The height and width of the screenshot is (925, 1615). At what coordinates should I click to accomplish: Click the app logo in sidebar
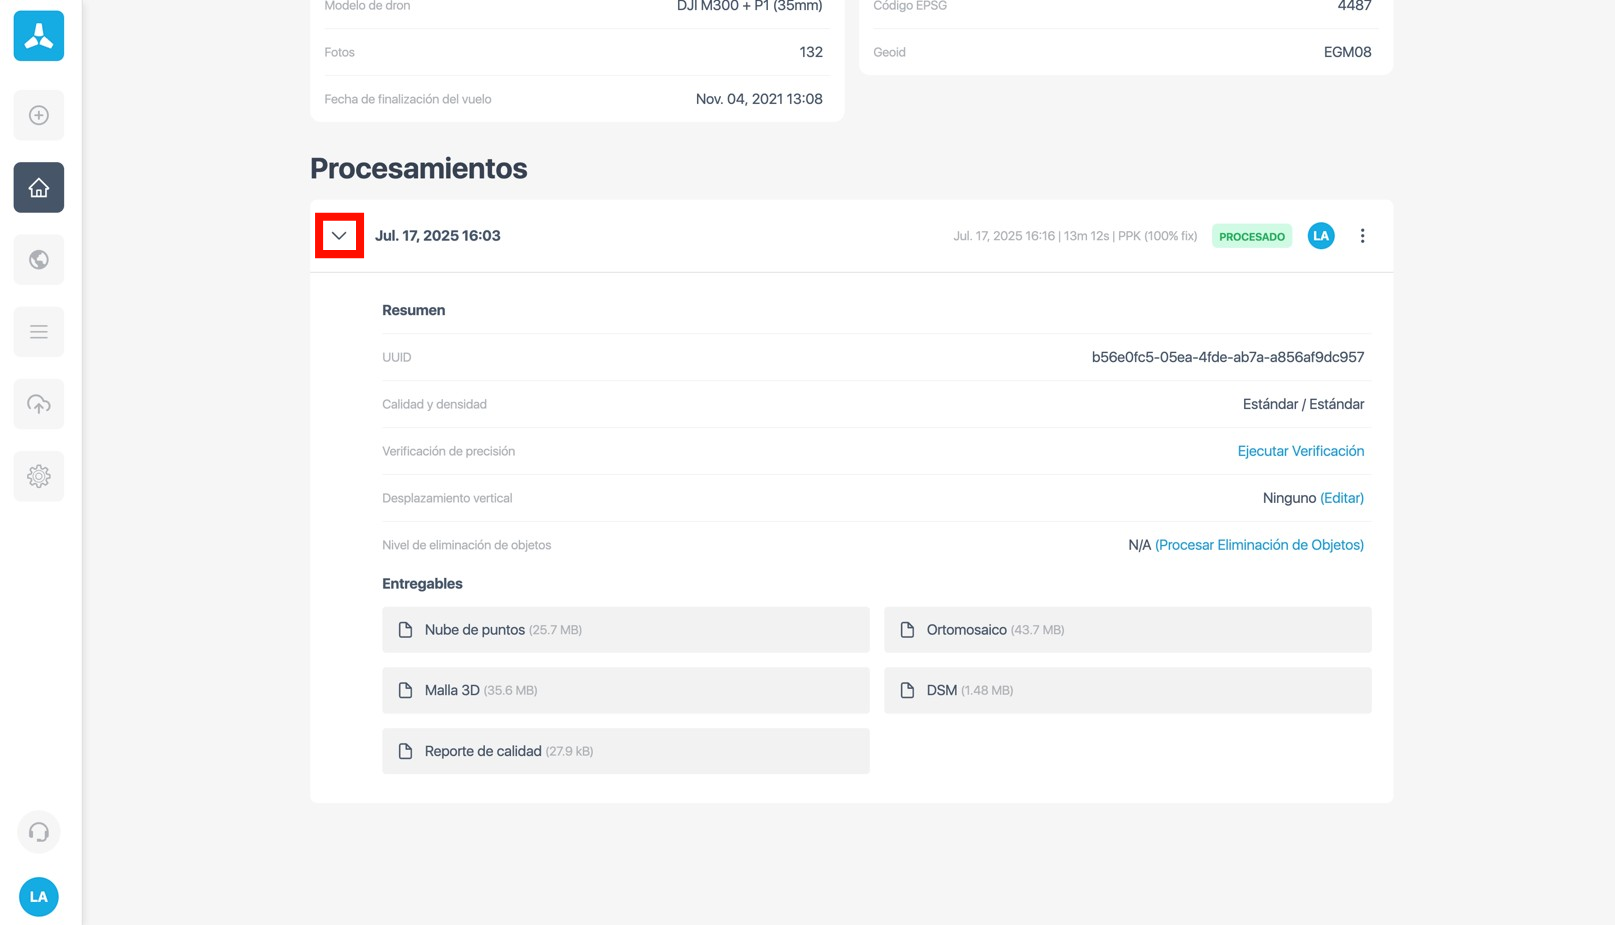(x=38, y=36)
